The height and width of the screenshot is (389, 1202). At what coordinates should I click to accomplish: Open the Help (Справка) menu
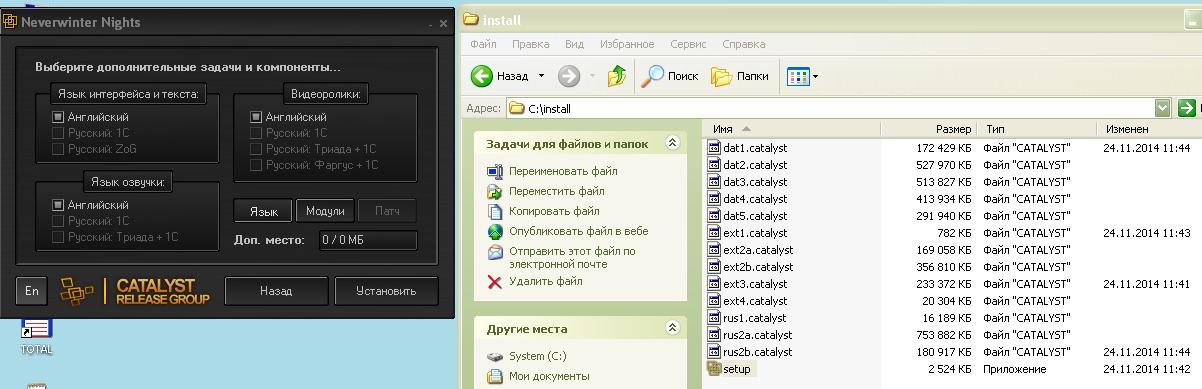click(744, 44)
